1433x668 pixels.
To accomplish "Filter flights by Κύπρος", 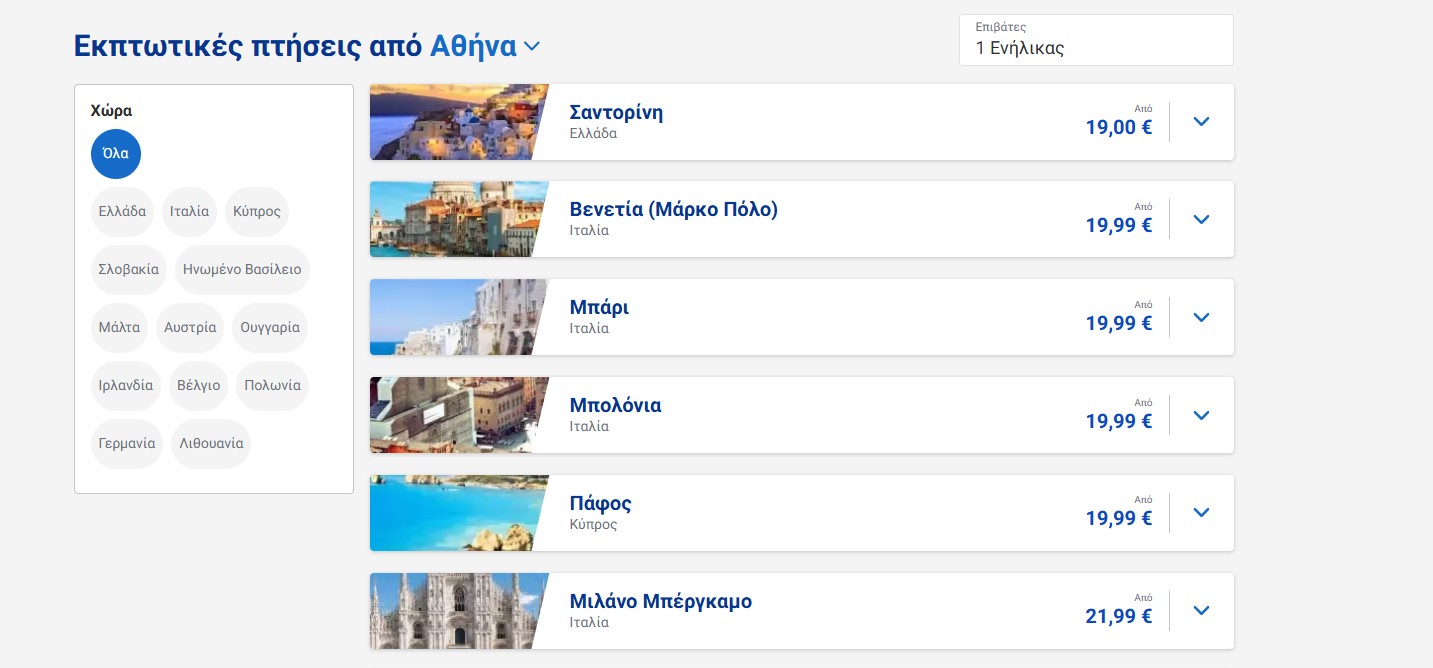I will 256,212.
